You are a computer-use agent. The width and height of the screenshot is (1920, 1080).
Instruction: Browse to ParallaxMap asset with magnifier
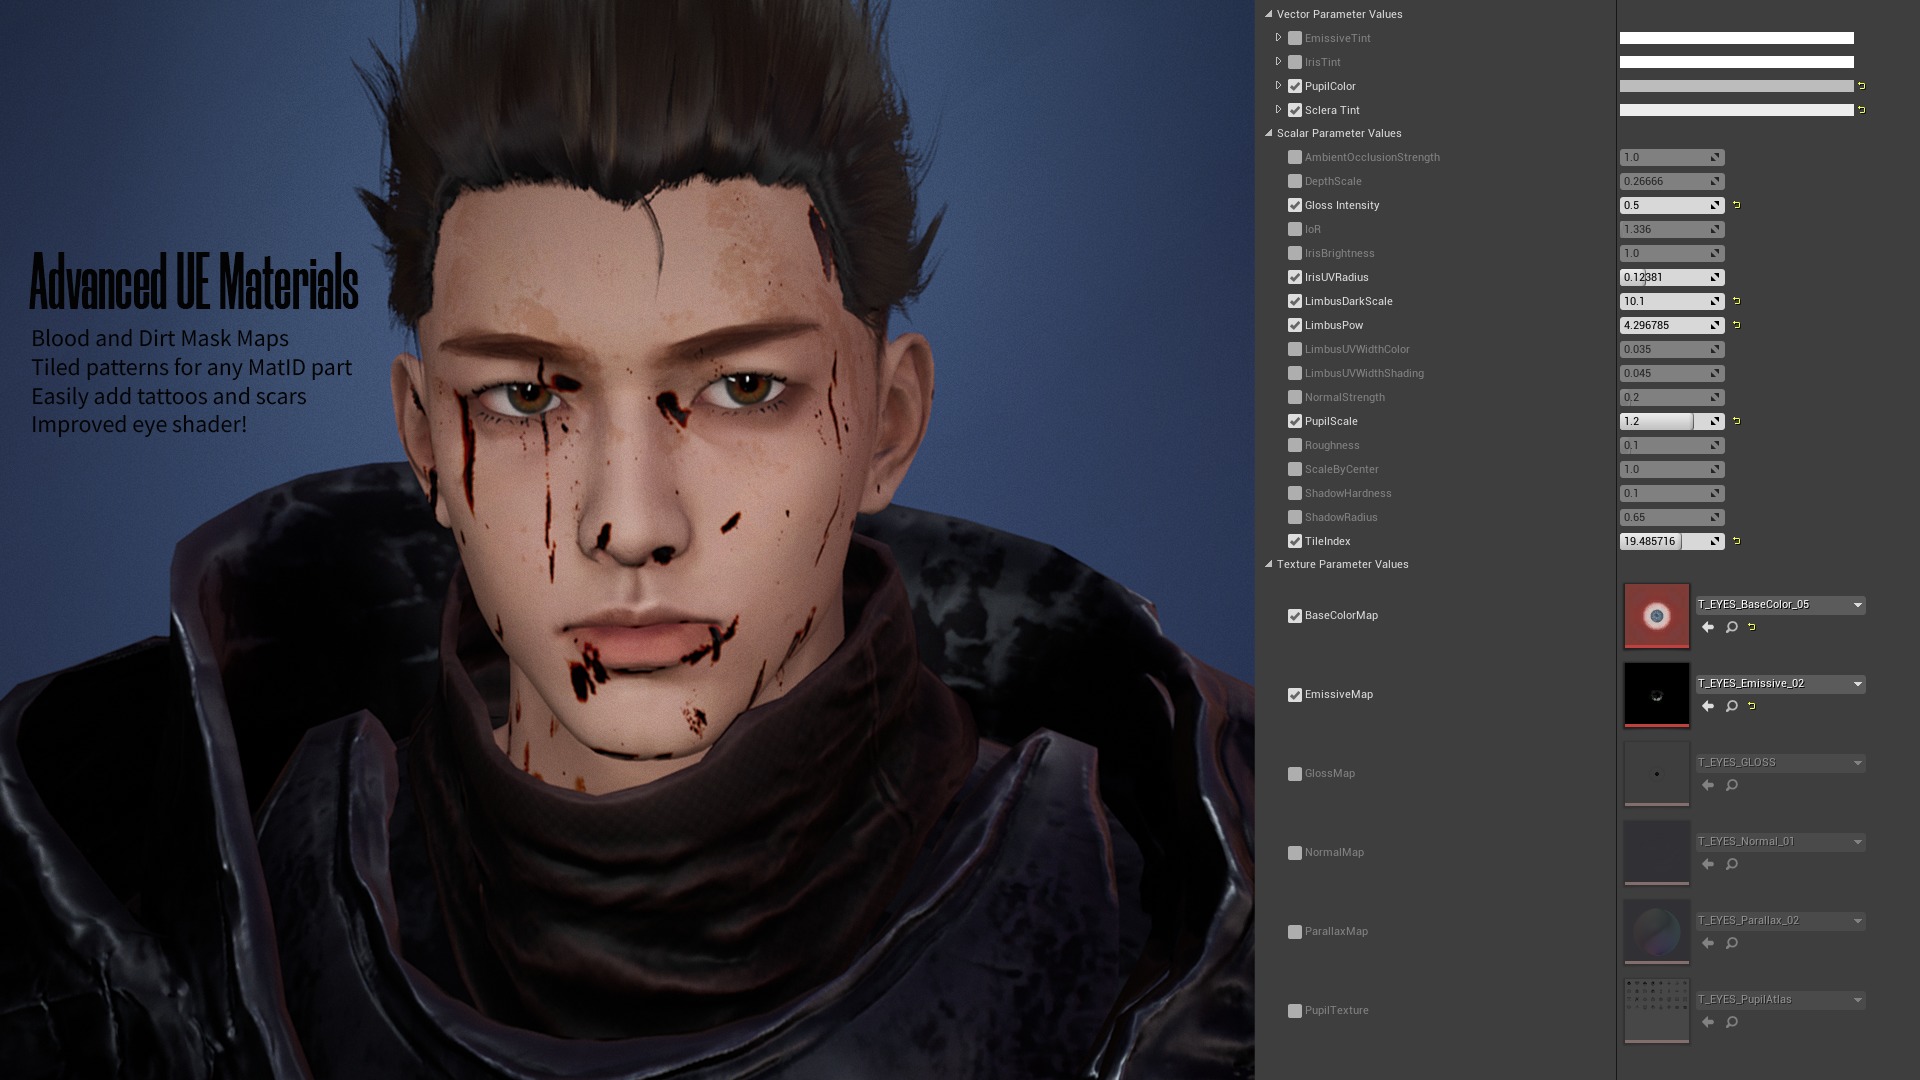pos(1732,943)
